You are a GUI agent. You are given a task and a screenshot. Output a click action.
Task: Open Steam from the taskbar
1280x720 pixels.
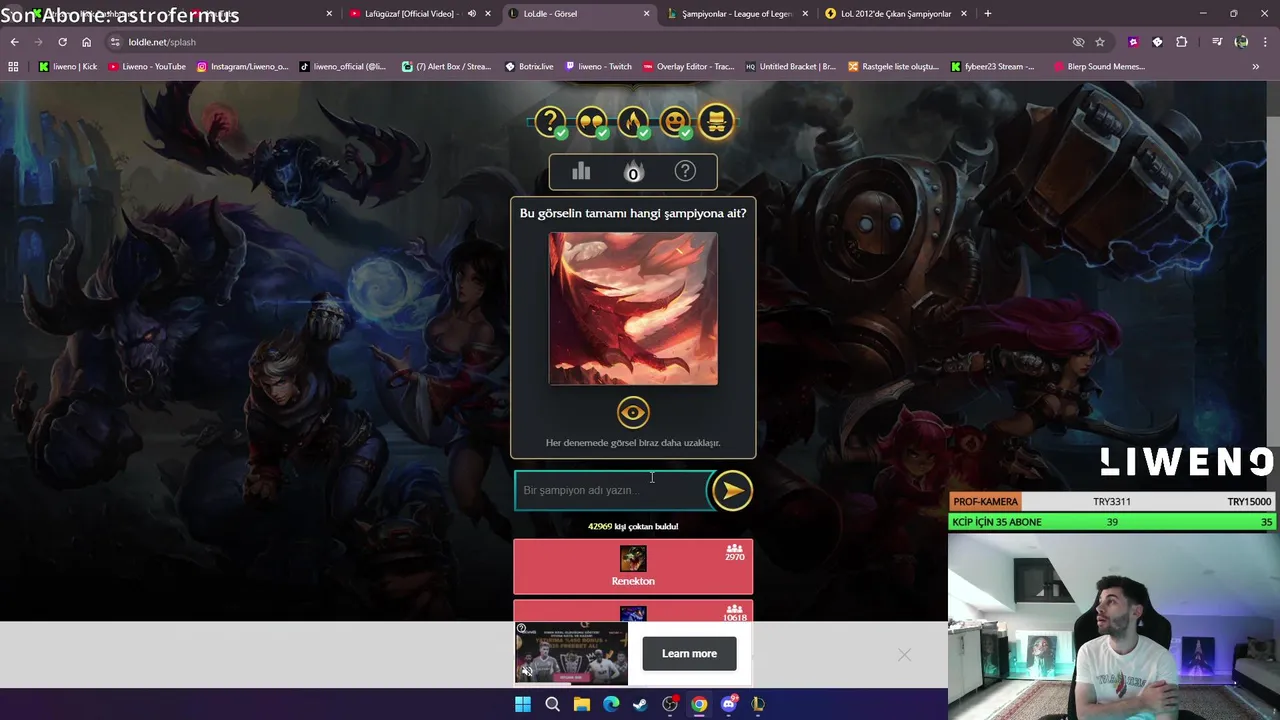point(640,704)
